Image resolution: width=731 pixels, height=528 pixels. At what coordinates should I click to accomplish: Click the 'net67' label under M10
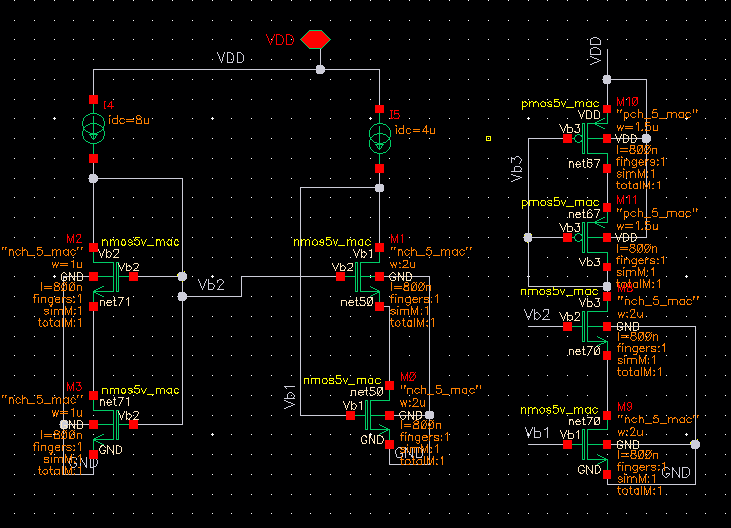(x=584, y=164)
